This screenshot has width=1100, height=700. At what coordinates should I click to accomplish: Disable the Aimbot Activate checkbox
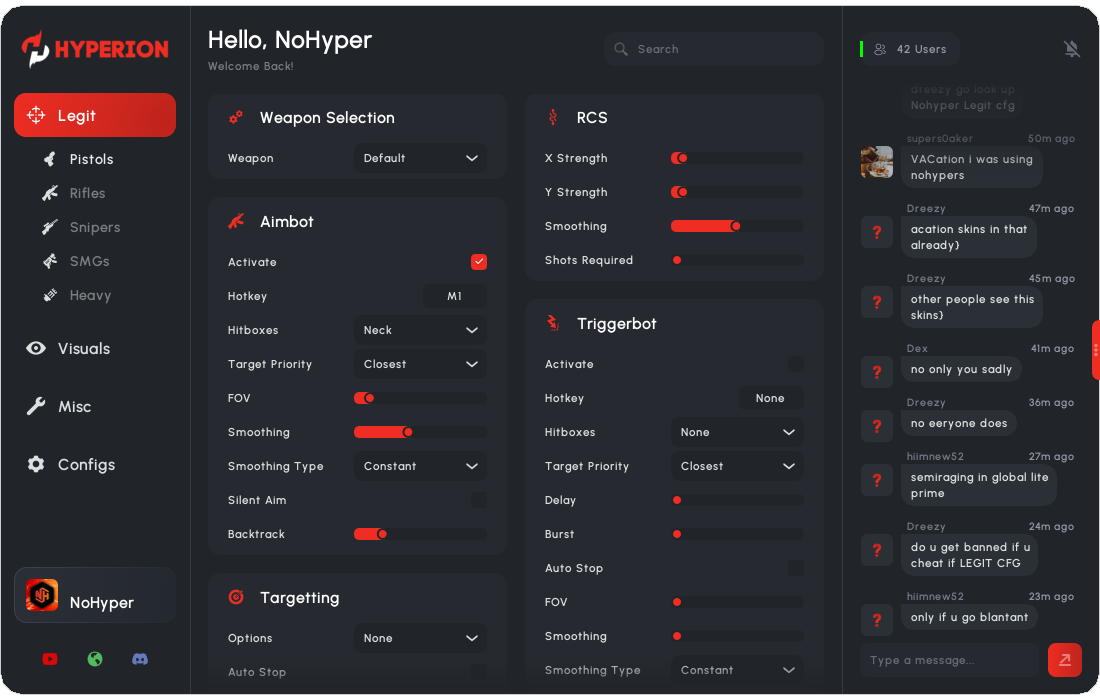coord(479,262)
